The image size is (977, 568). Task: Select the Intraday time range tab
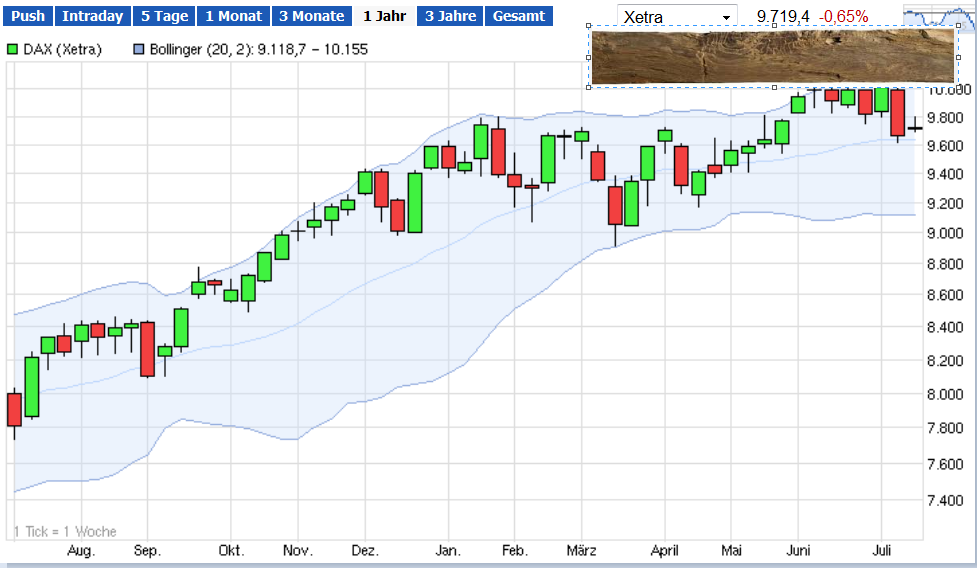click(93, 16)
